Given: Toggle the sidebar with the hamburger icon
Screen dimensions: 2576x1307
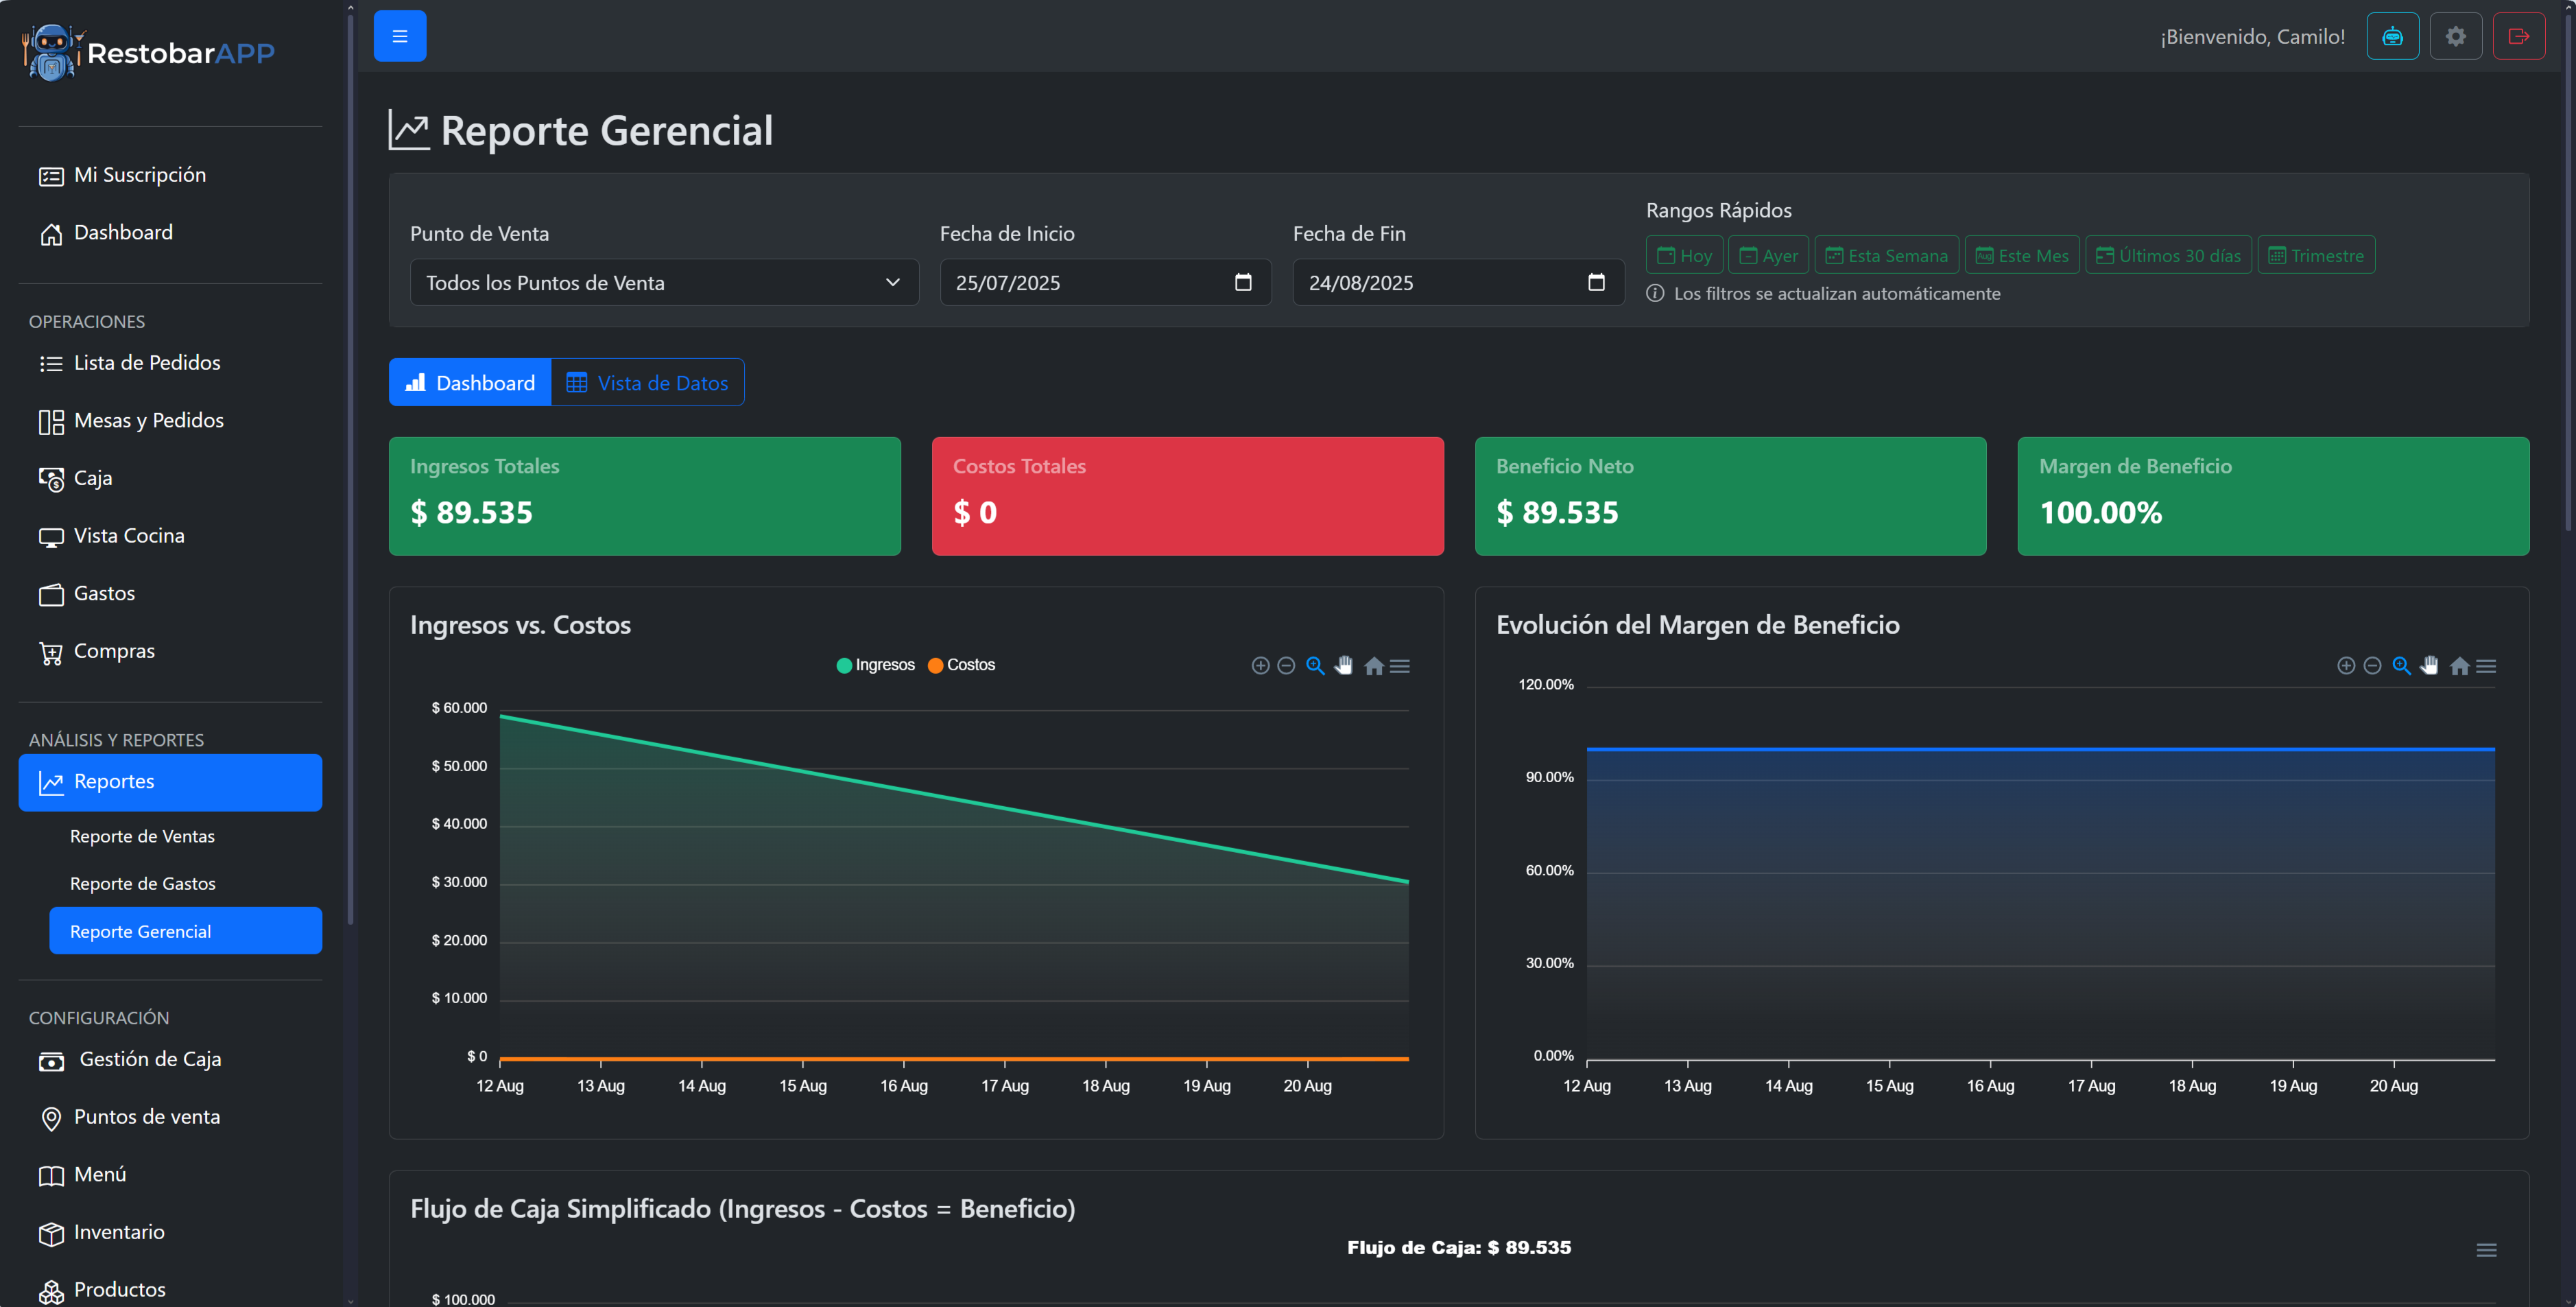Looking at the screenshot, I should pyautogui.click(x=399, y=36).
